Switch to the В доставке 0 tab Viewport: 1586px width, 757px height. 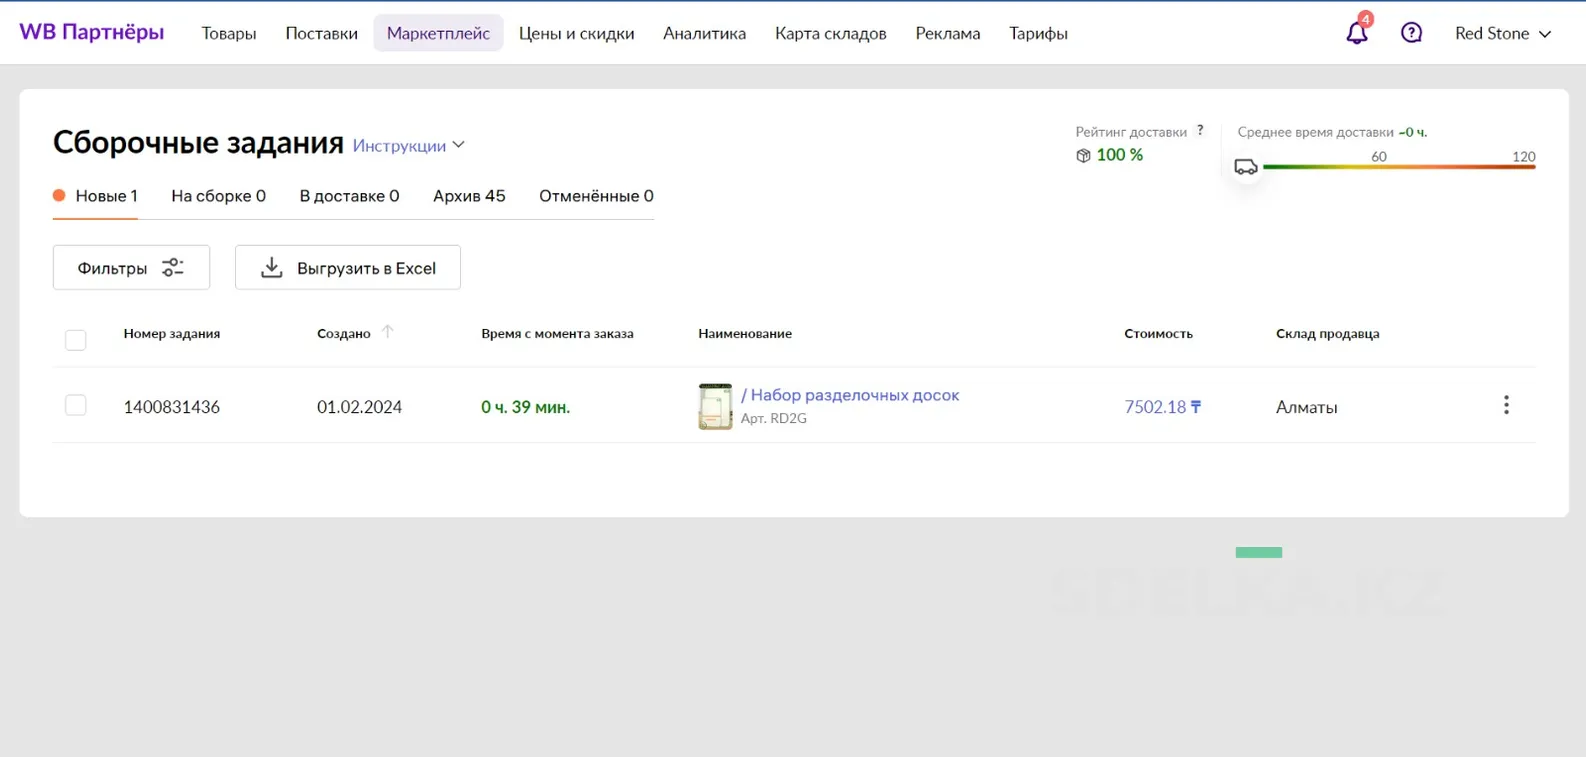tap(350, 196)
